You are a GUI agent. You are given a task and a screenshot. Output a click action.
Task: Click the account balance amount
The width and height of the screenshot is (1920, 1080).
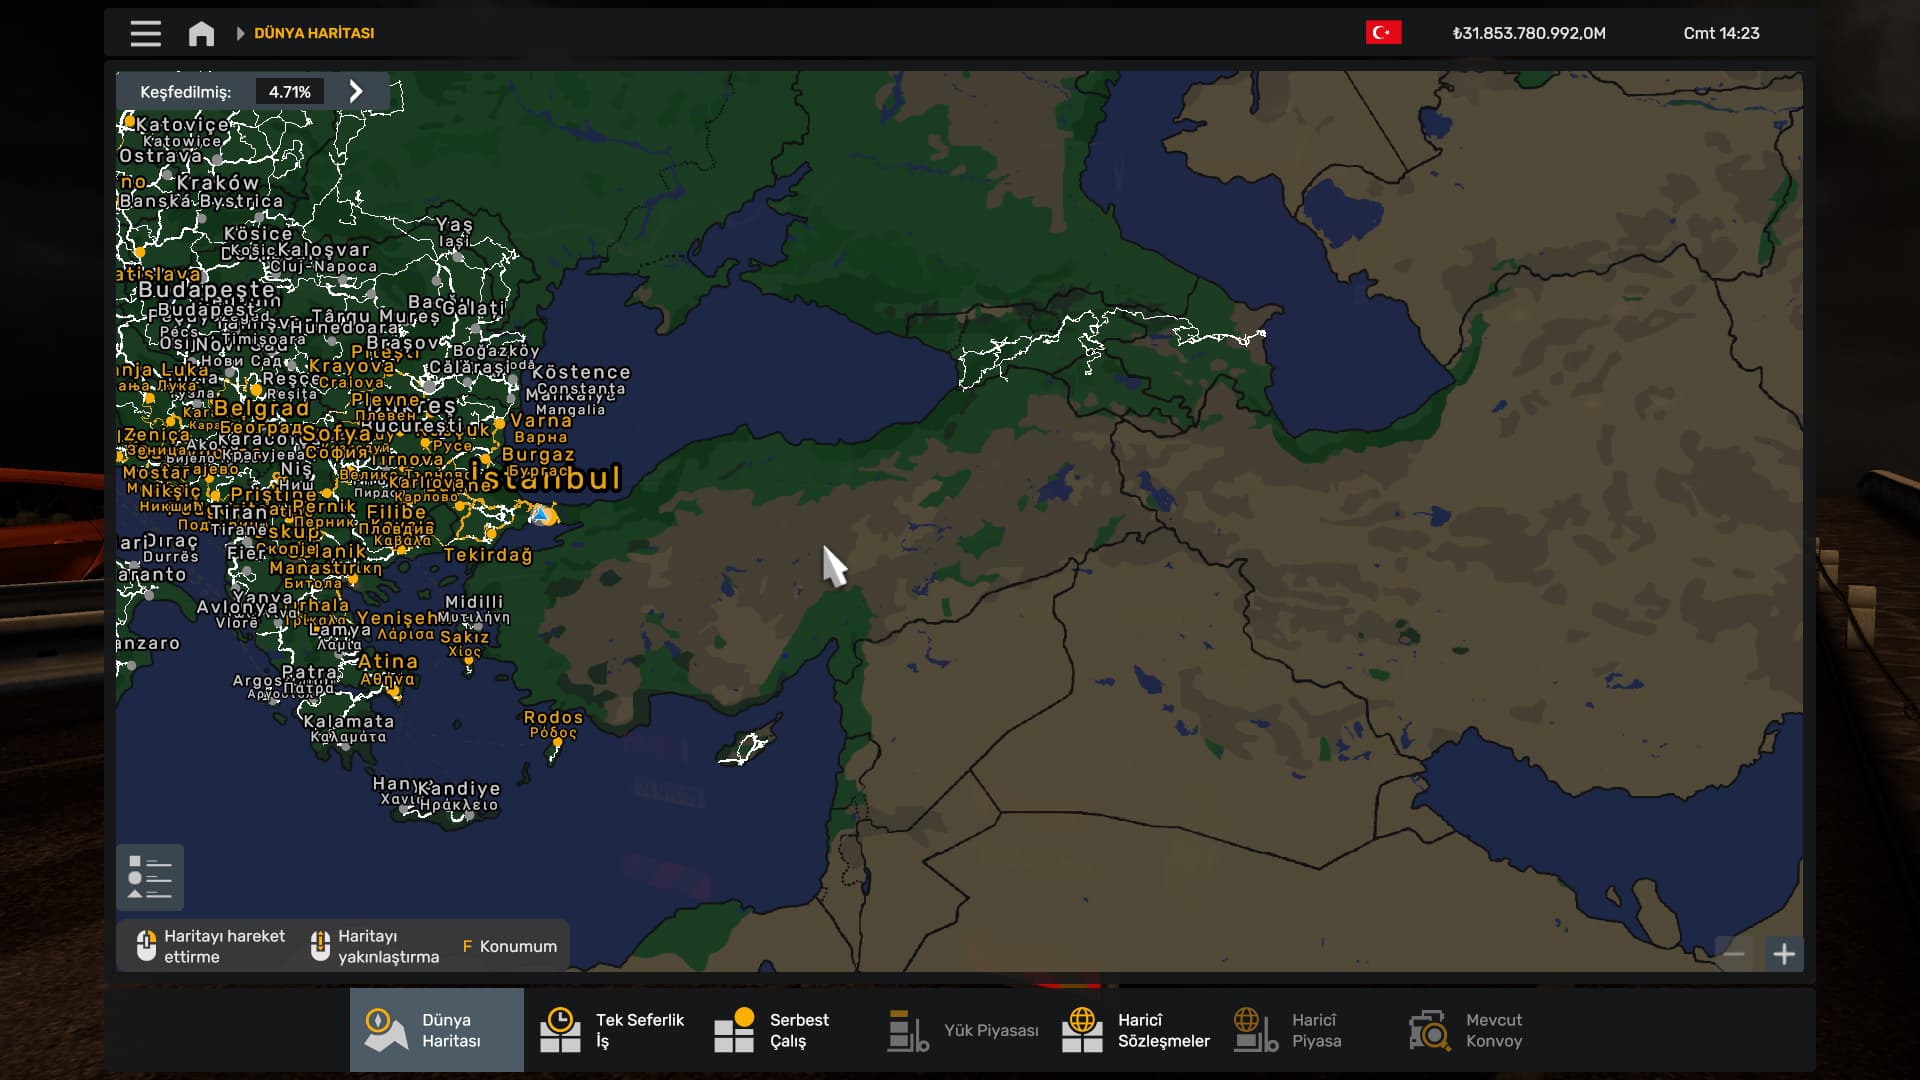point(1529,33)
